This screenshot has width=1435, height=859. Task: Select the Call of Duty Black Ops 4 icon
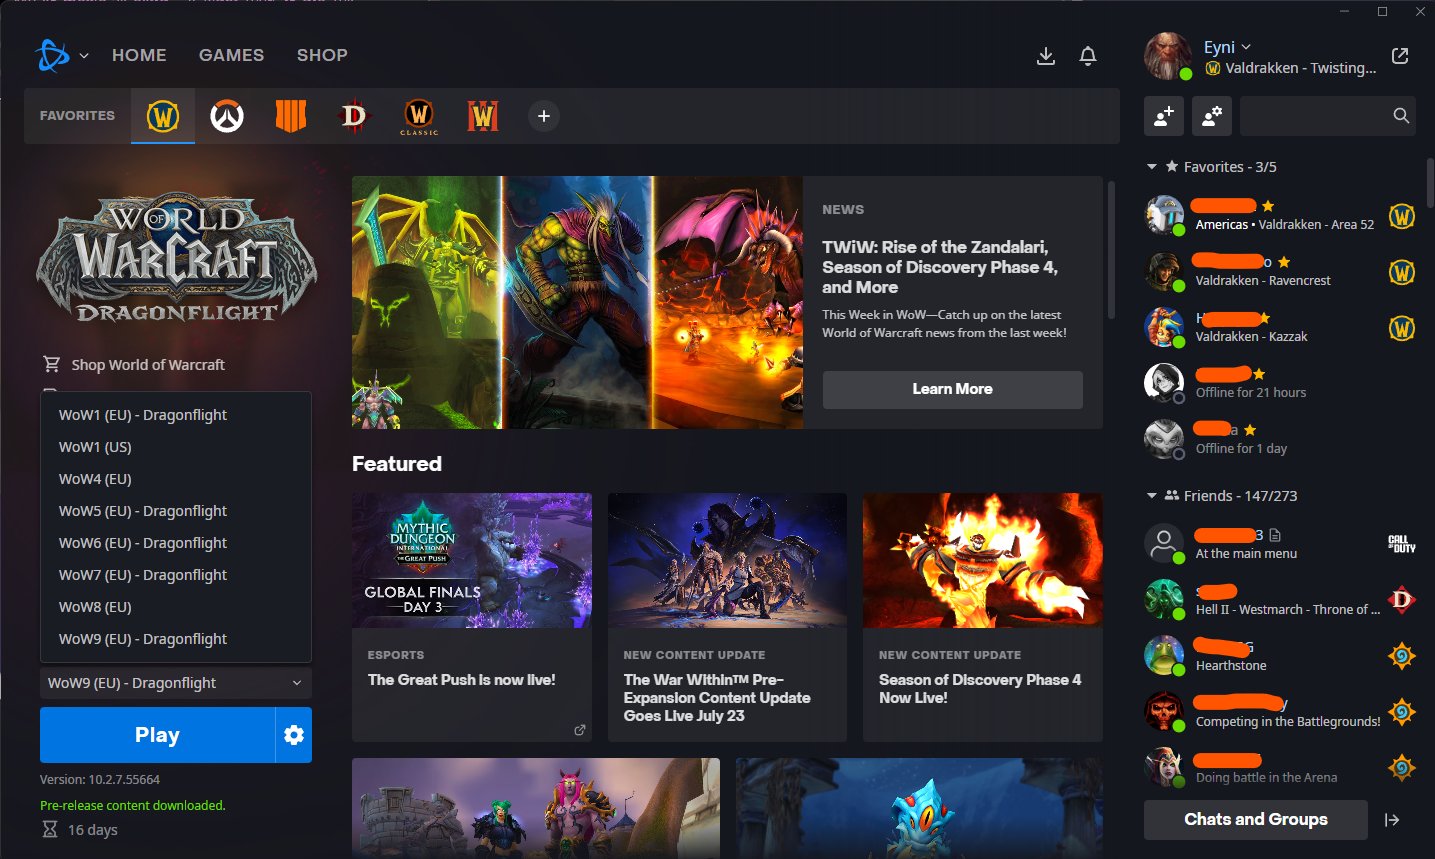tap(290, 115)
